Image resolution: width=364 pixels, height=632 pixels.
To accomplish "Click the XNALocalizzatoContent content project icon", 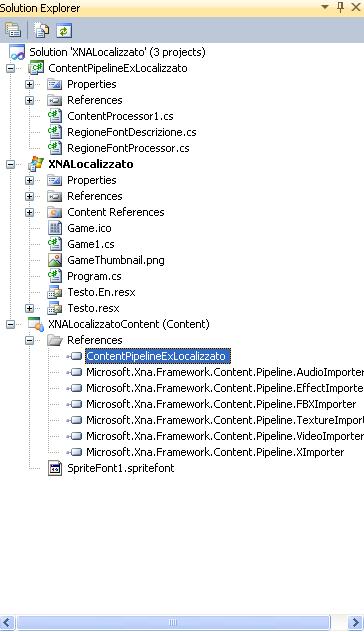I will click(x=36, y=324).
